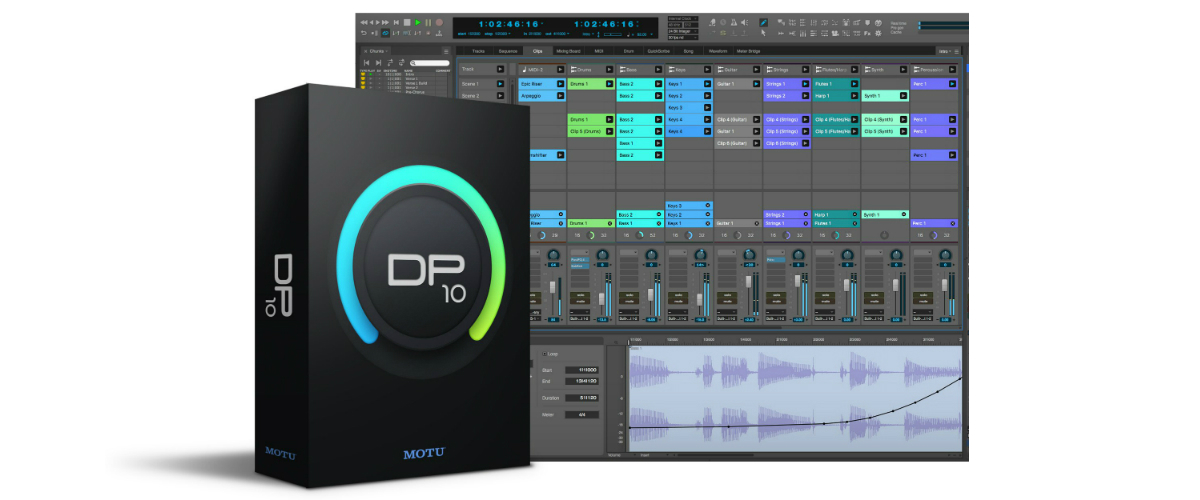Click the Strings track header play button

tap(806, 69)
